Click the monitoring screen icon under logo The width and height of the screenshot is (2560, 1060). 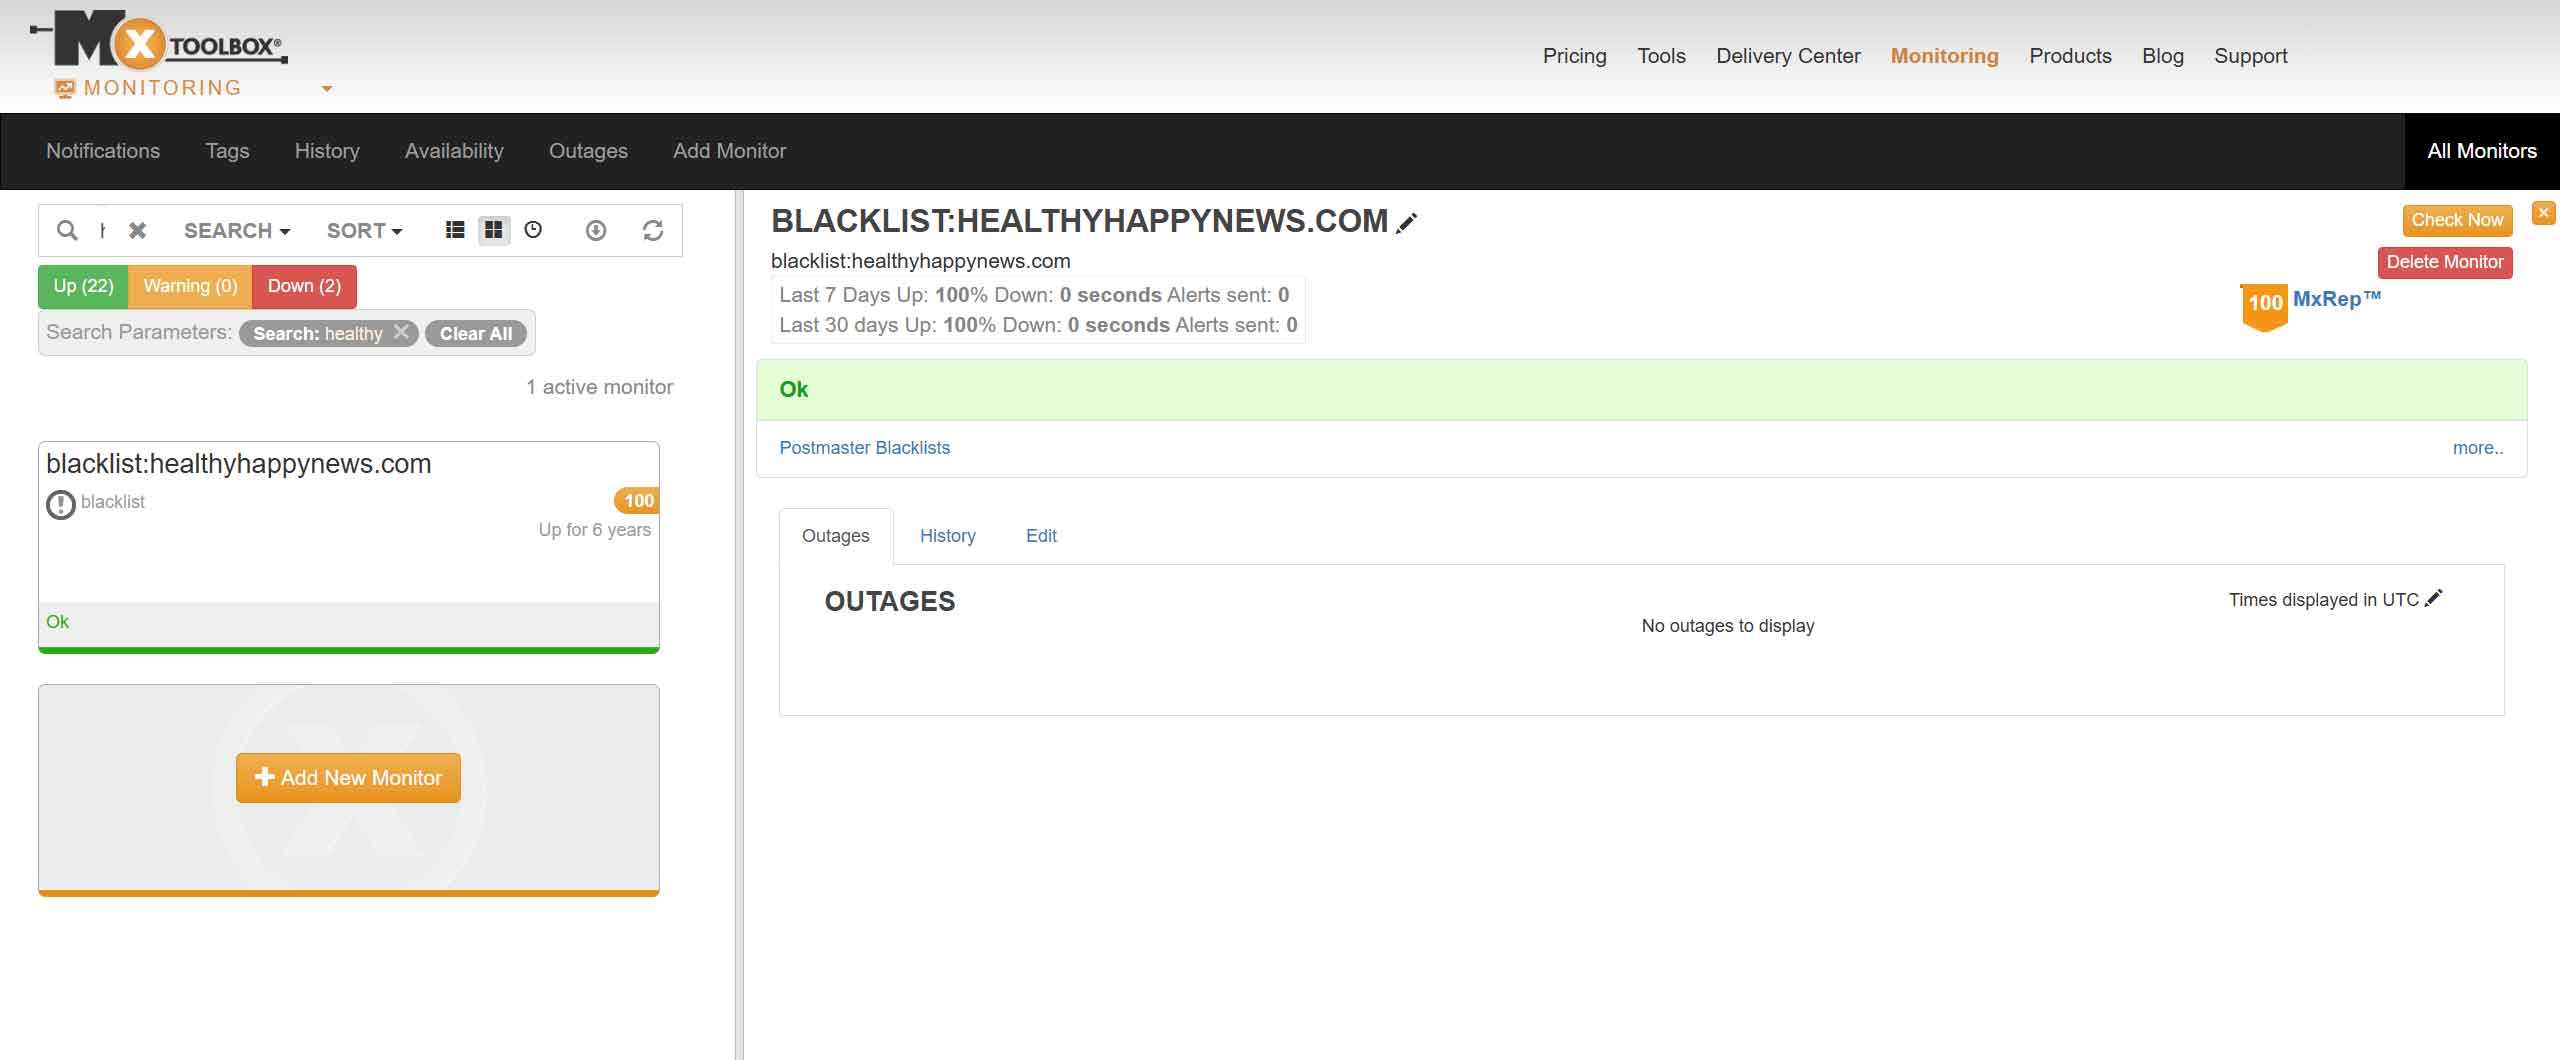(65, 89)
